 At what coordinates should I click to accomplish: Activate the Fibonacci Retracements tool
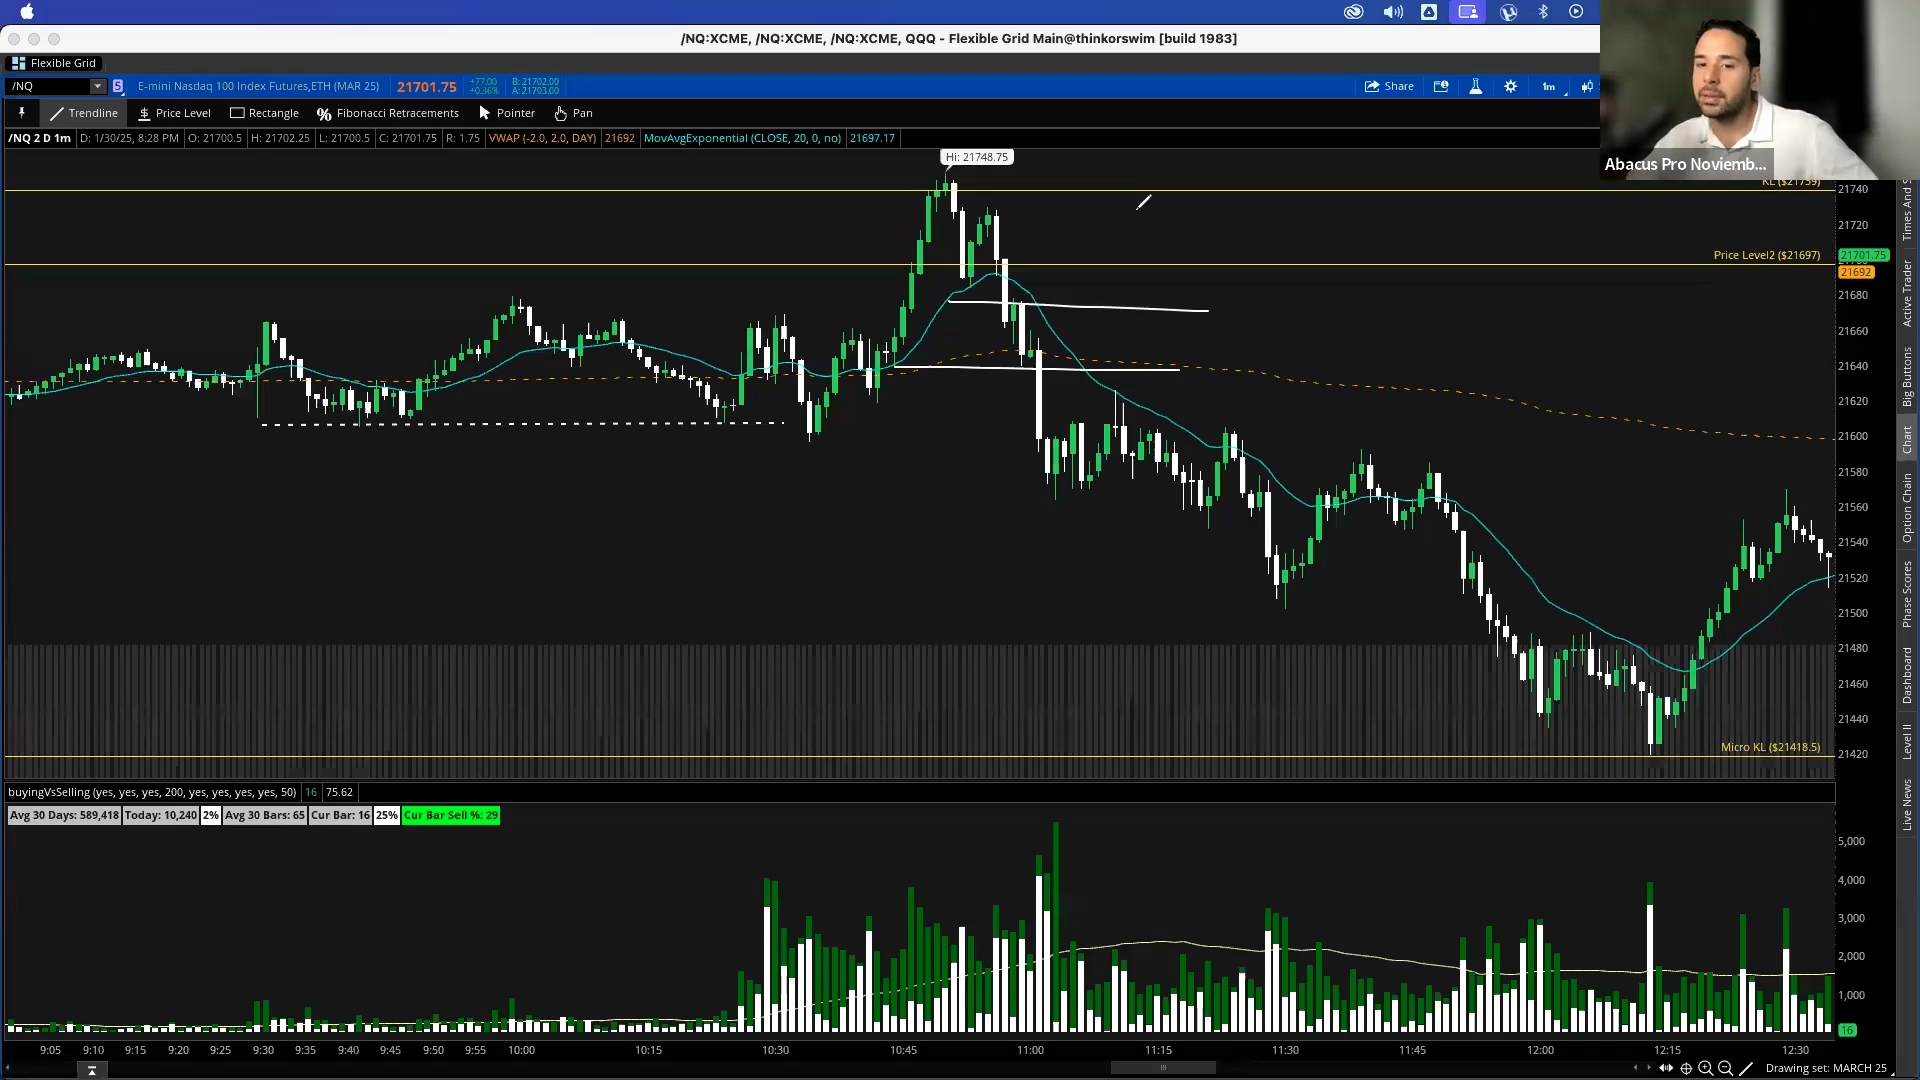[388, 113]
